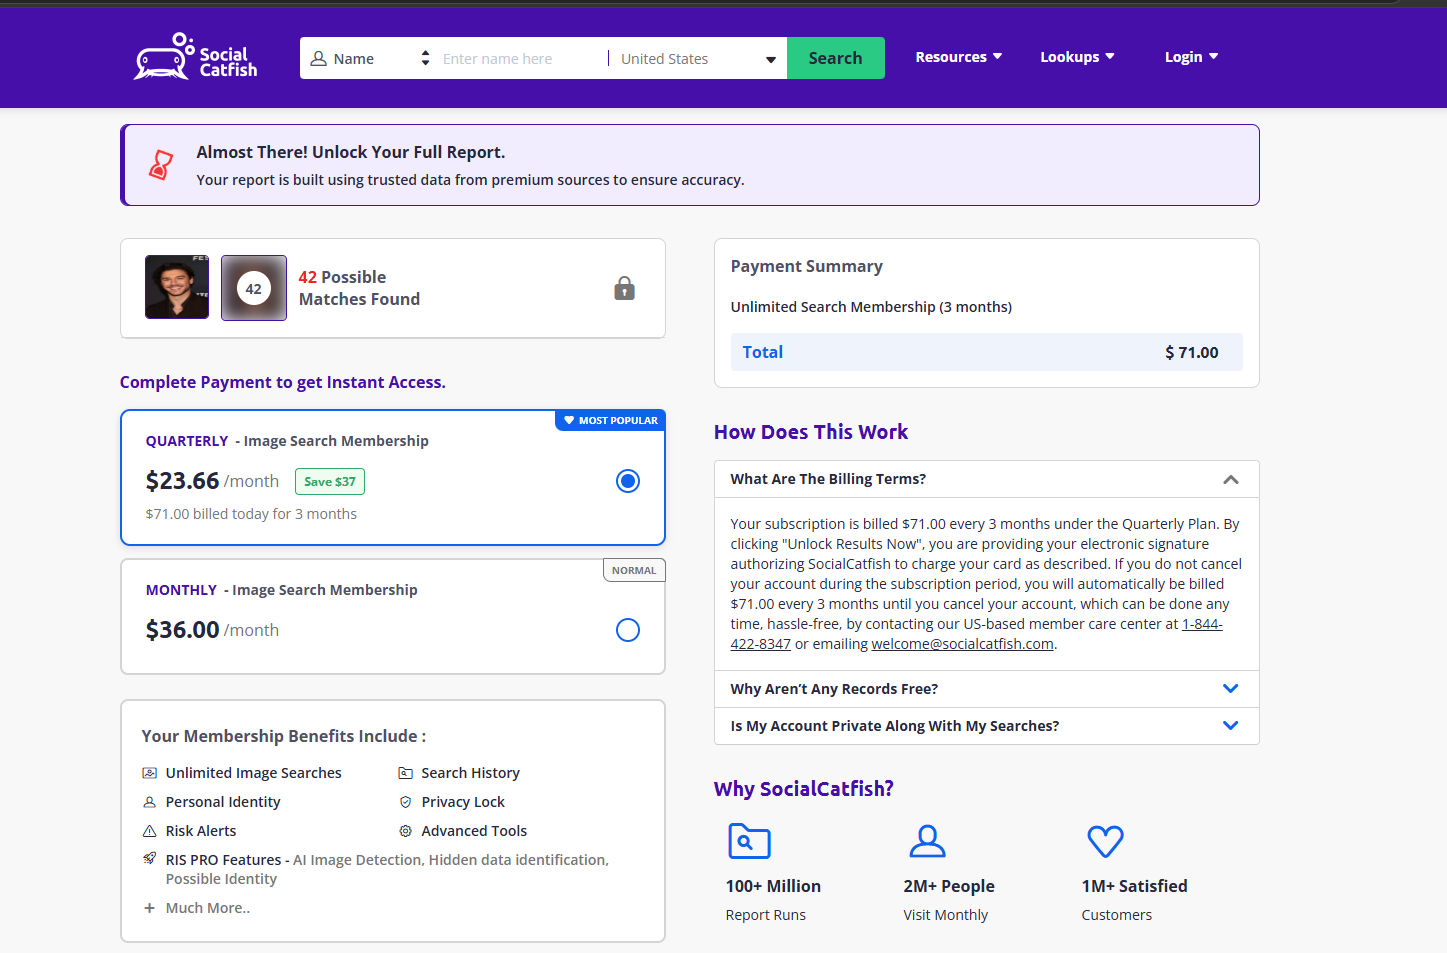Click the person icon above 2M+ People
This screenshot has width=1447, height=953.
[927, 841]
